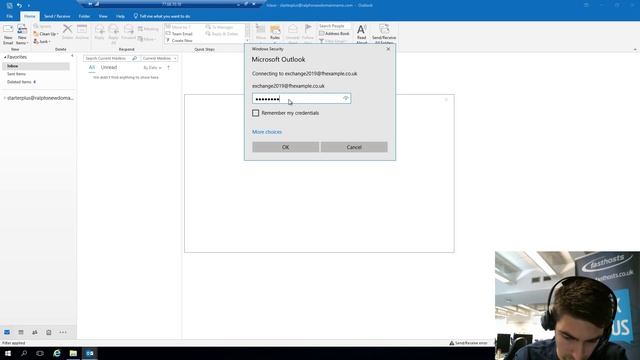Close the Windows Security dialog
The image size is (640, 360).
pos(388,49)
